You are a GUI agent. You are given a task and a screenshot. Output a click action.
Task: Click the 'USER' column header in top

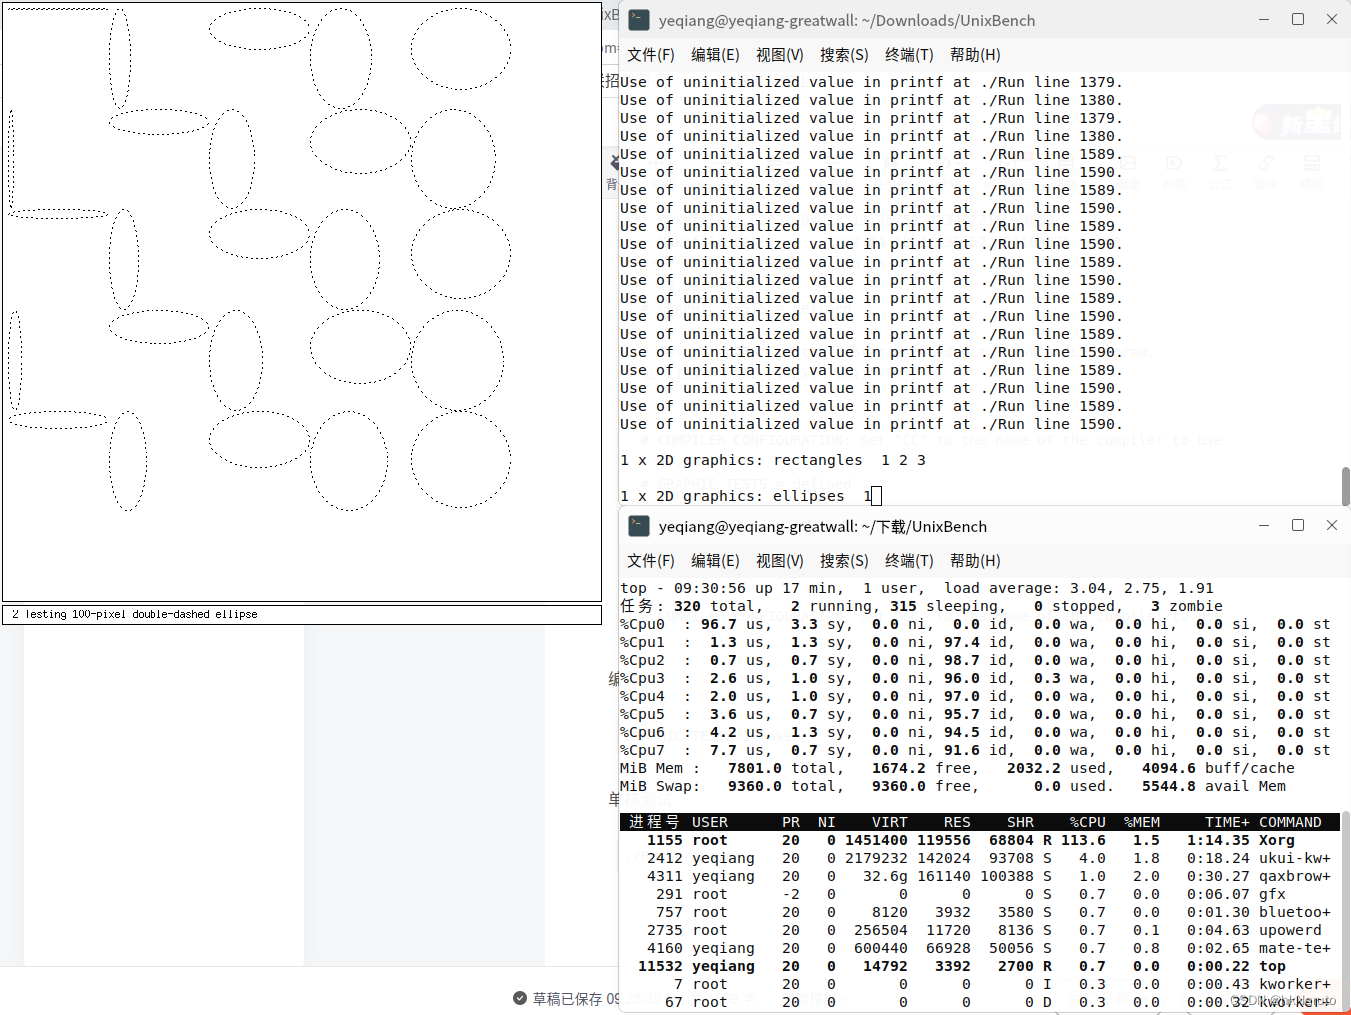(x=710, y=822)
